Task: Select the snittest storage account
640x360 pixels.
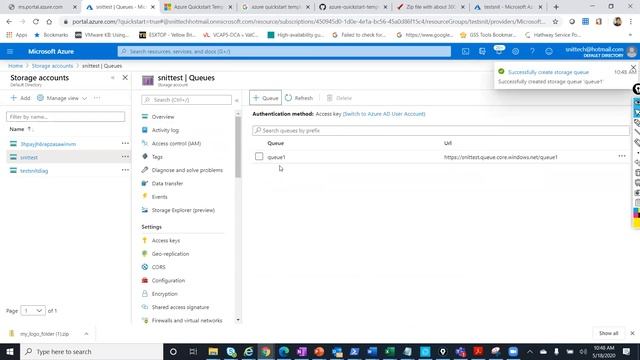Action: click(x=29, y=157)
